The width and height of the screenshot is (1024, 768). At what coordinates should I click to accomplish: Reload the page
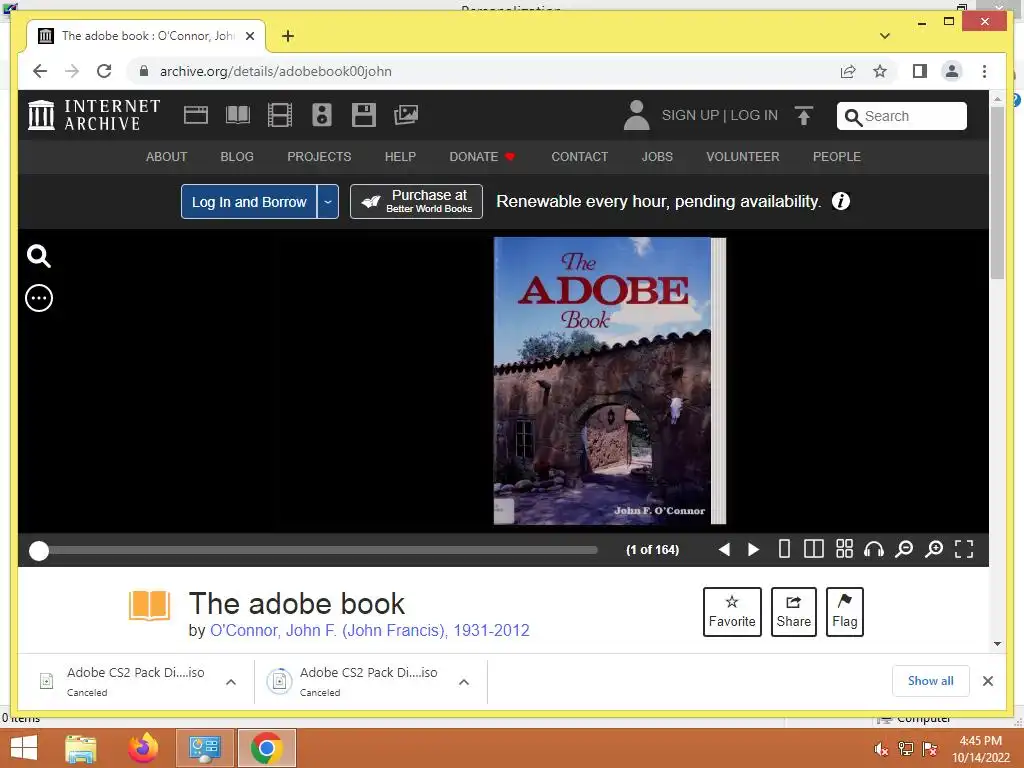coord(104,71)
